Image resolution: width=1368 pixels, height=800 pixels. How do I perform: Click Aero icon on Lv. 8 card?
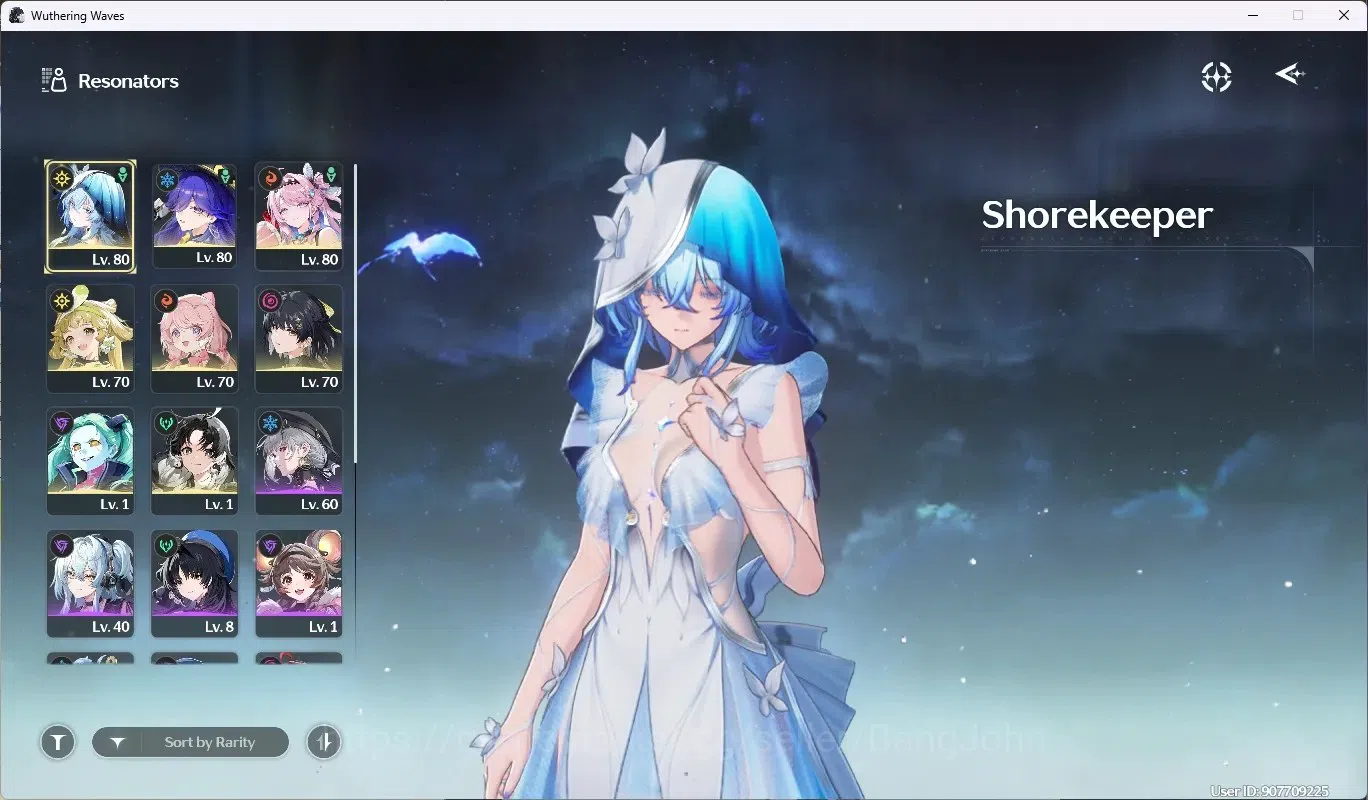[166, 545]
